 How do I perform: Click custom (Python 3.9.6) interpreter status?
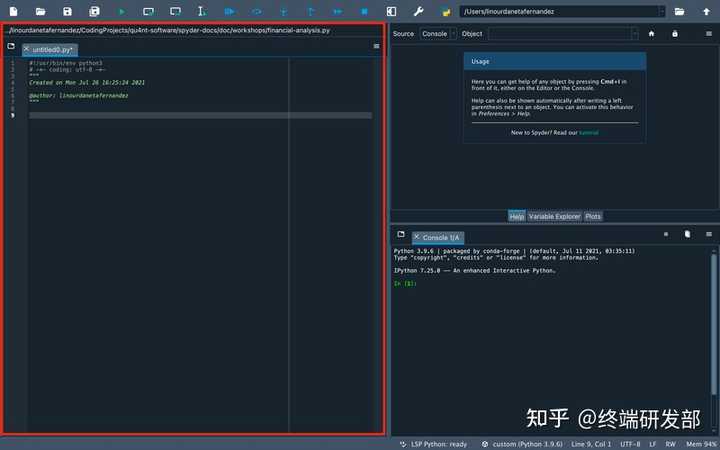522,444
